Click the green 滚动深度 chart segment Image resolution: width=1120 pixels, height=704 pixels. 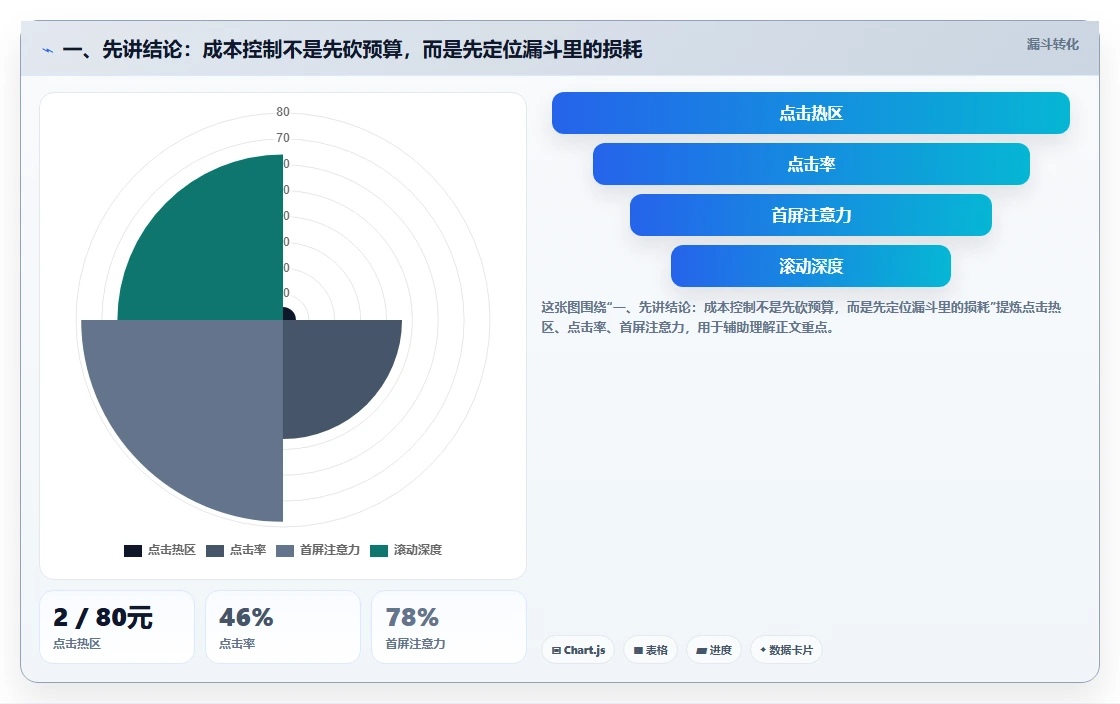tap(214, 250)
